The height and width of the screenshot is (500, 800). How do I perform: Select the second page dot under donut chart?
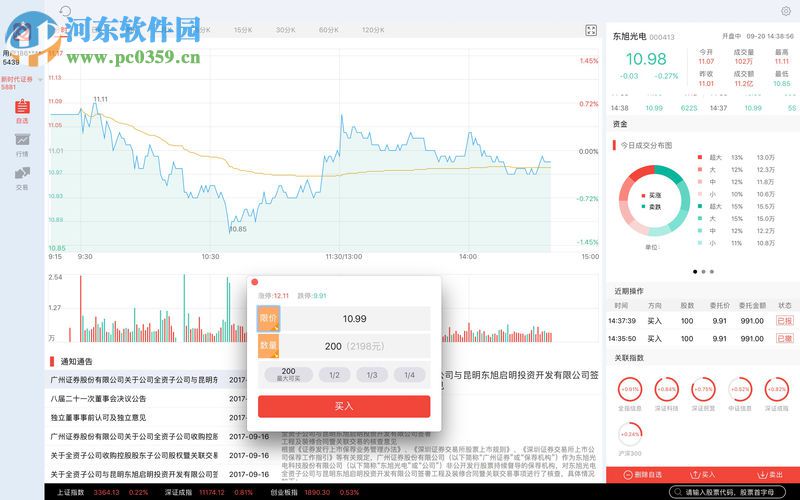click(704, 271)
